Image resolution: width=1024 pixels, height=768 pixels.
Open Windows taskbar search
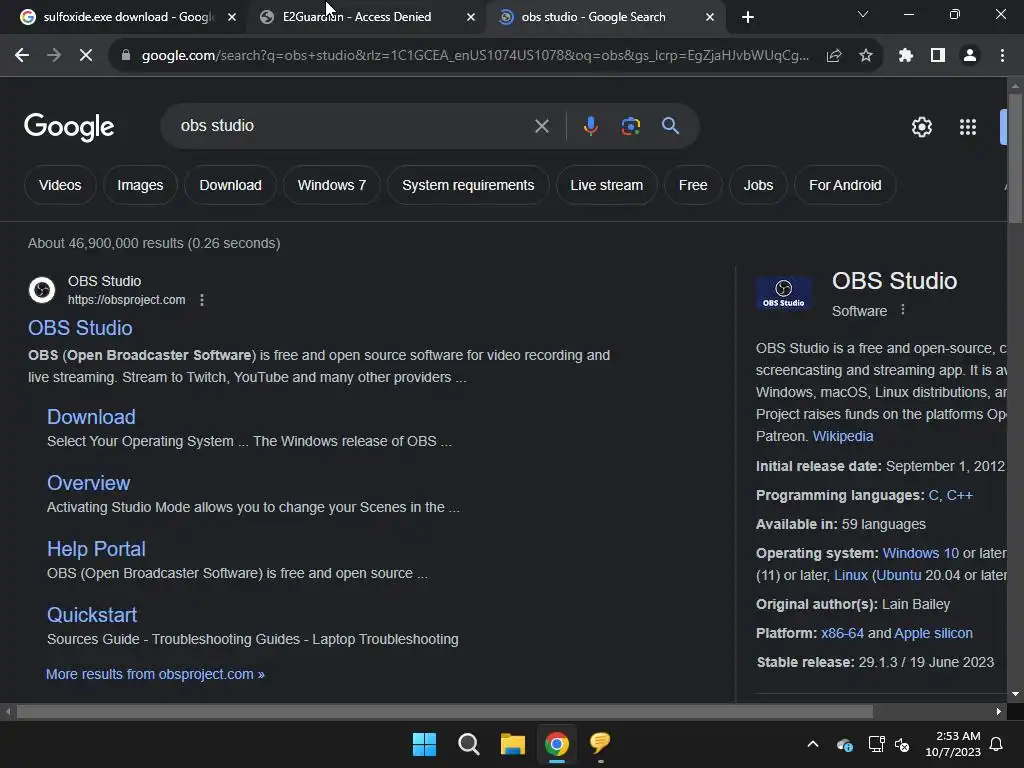(x=468, y=744)
